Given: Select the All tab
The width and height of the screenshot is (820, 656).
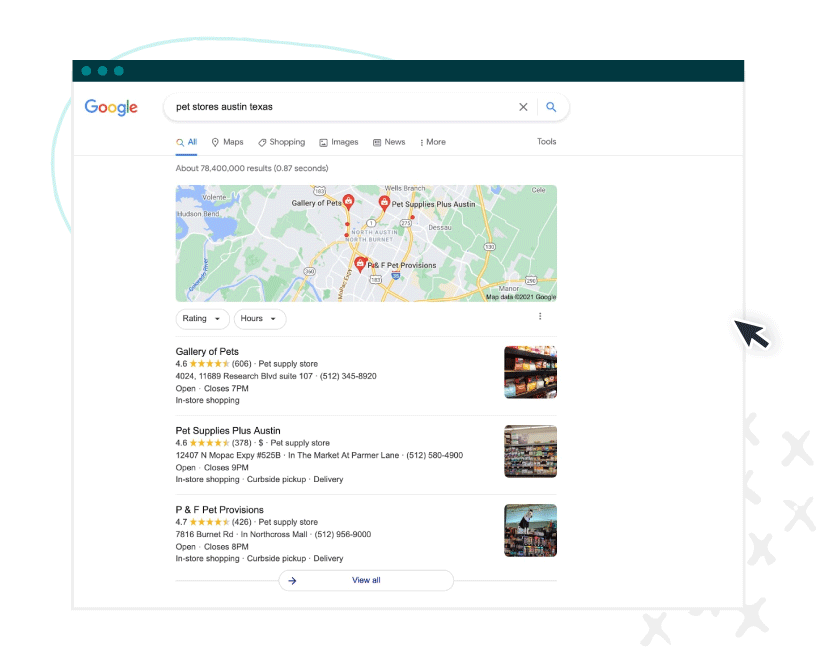Looking at the screenshot, I should click(187, 142).
